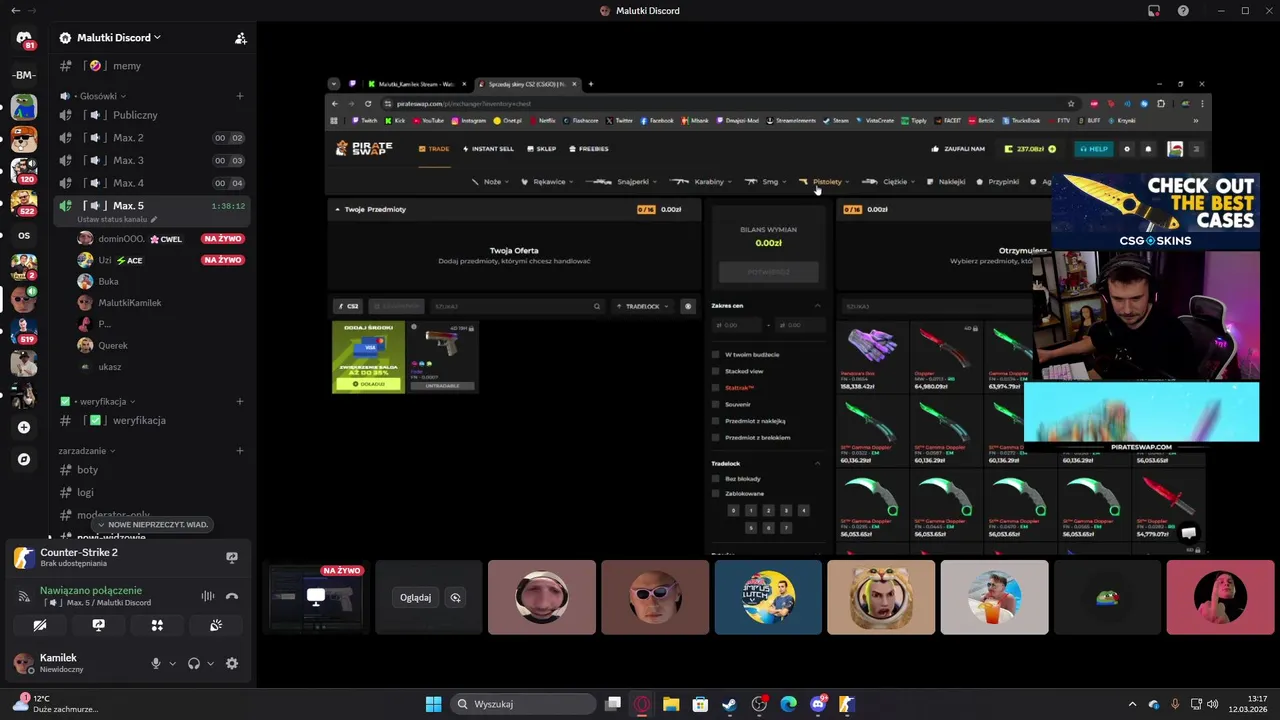The image size is (1280, 720).
Task: Open the soundboard button
Action: (x=215, y=625)
